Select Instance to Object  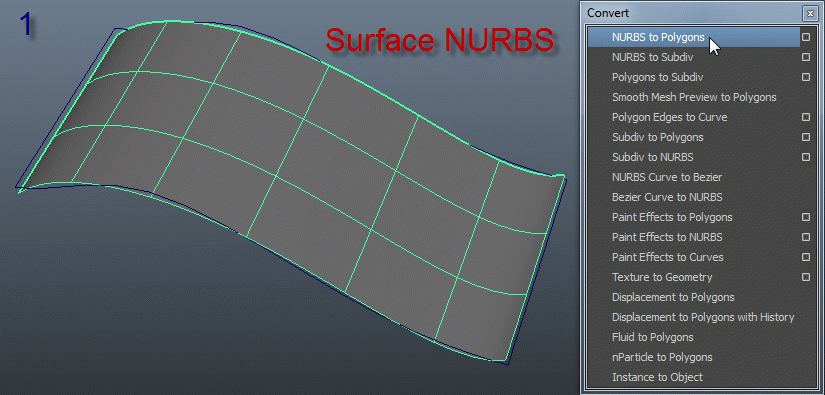[693, 377]
